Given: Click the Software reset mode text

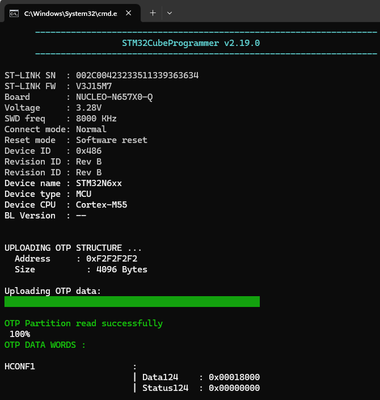Looking at the screenshot, I should tap(111, 140).
